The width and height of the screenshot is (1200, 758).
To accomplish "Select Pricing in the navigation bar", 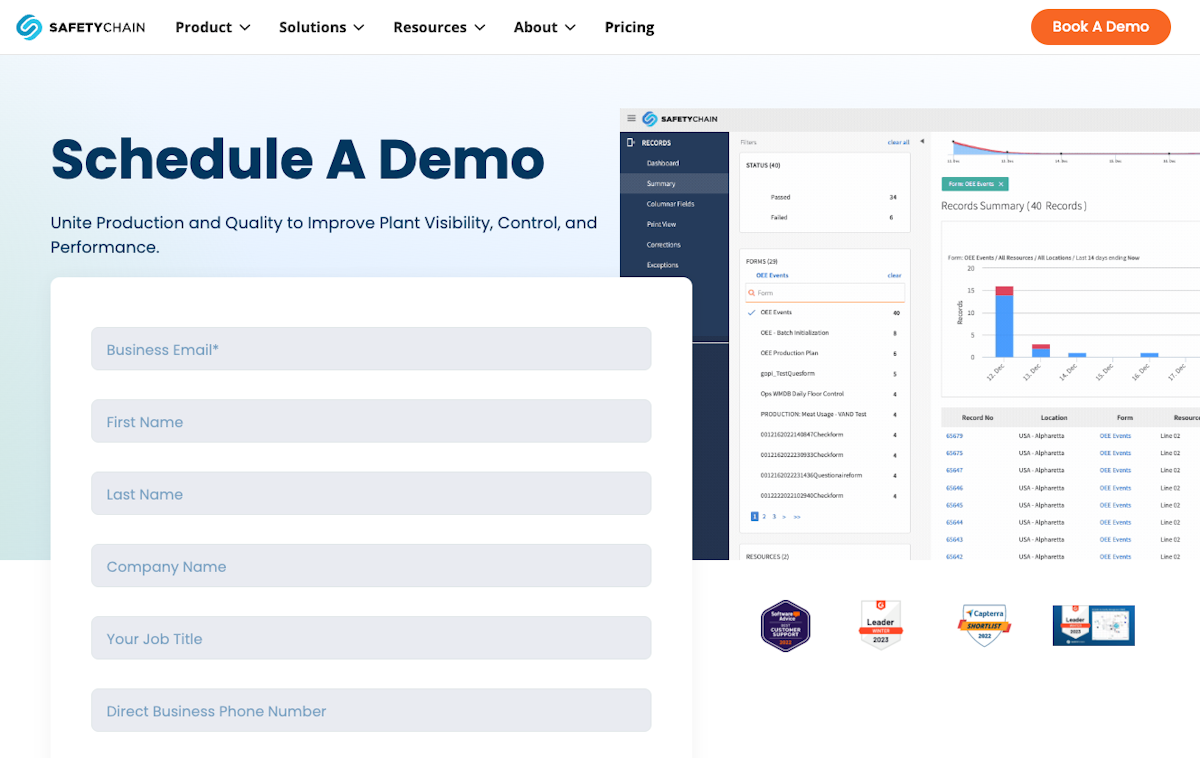I will 629,27.
